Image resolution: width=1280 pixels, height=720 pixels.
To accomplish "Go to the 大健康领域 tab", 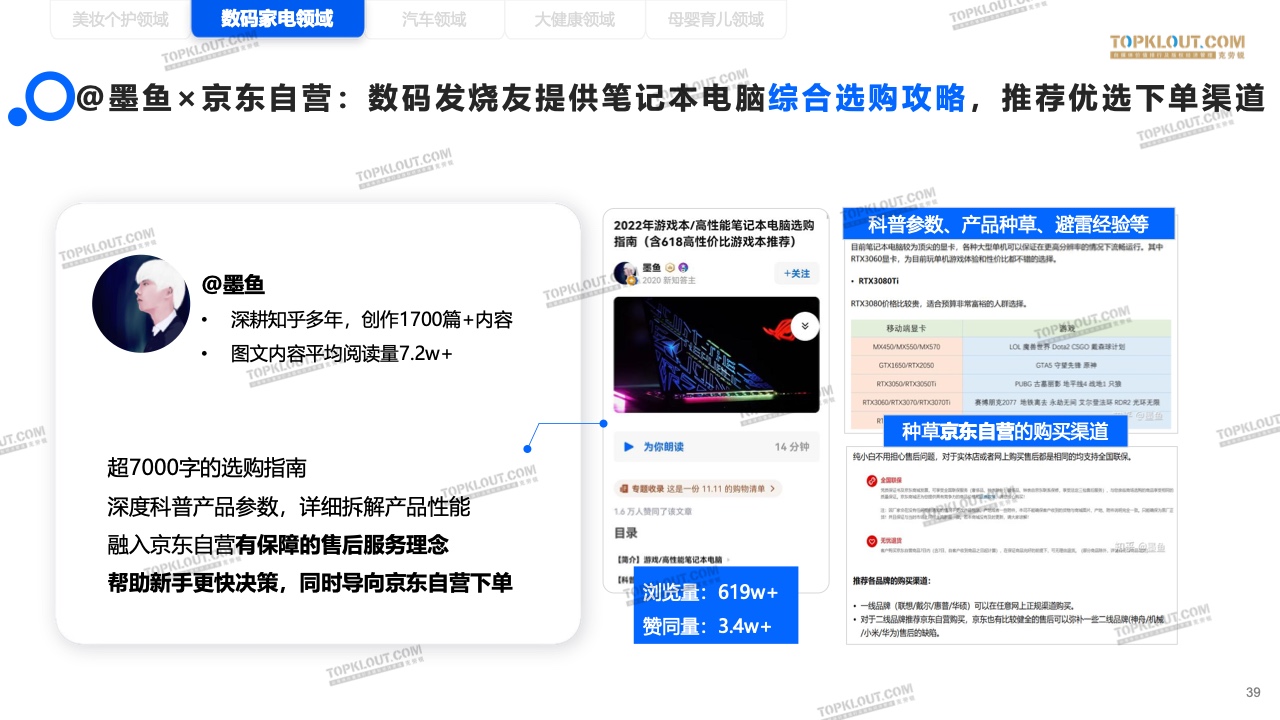I will tap(574, 19).
